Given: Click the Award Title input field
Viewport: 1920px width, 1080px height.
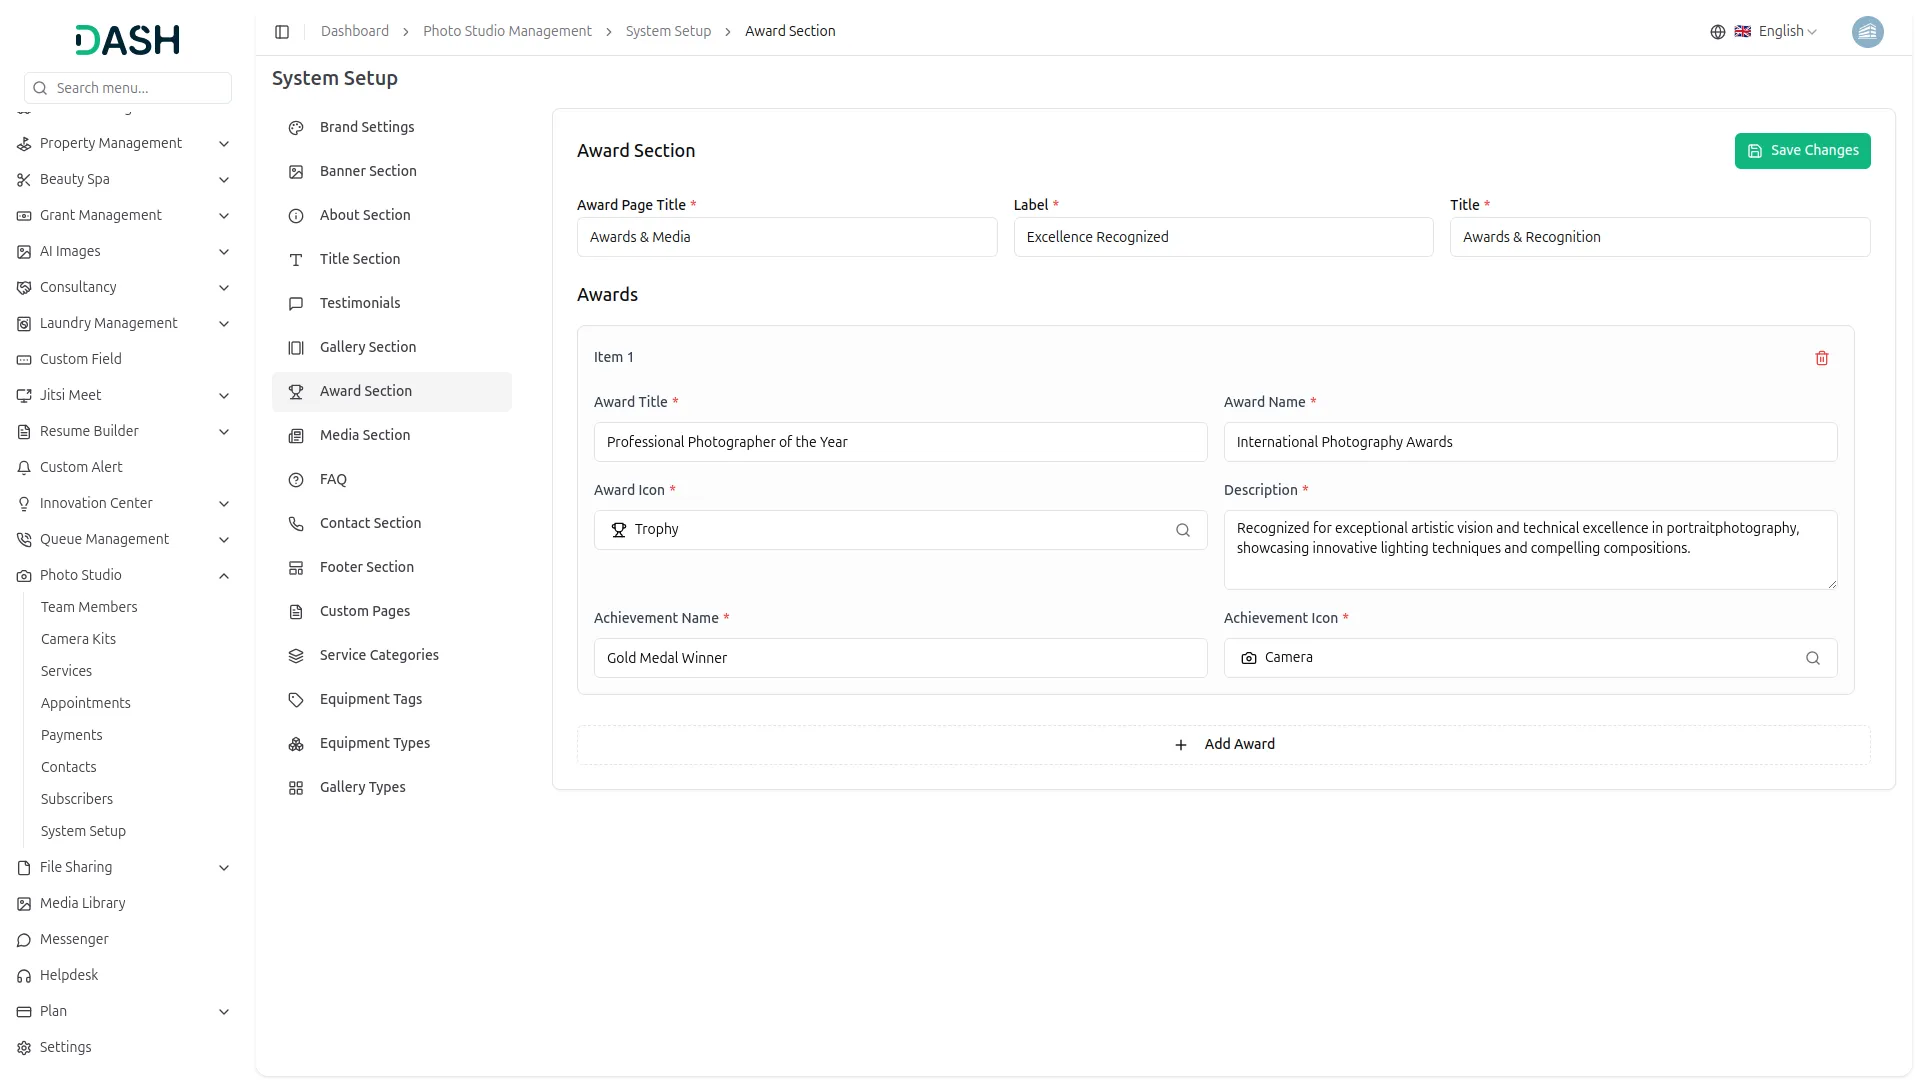Looking at the screenshot, I should click(900, 442).
